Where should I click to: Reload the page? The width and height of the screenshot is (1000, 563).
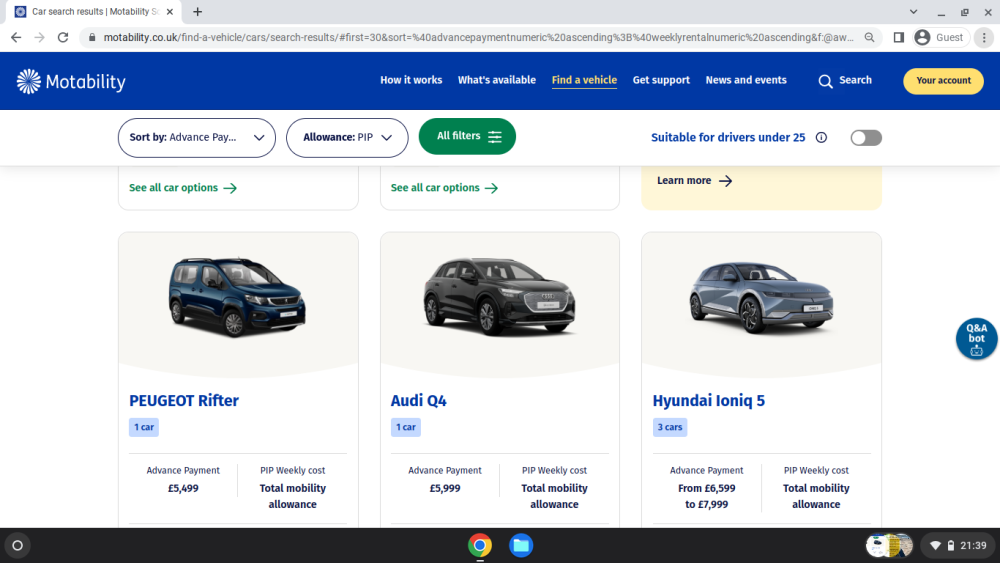[62, 38]
